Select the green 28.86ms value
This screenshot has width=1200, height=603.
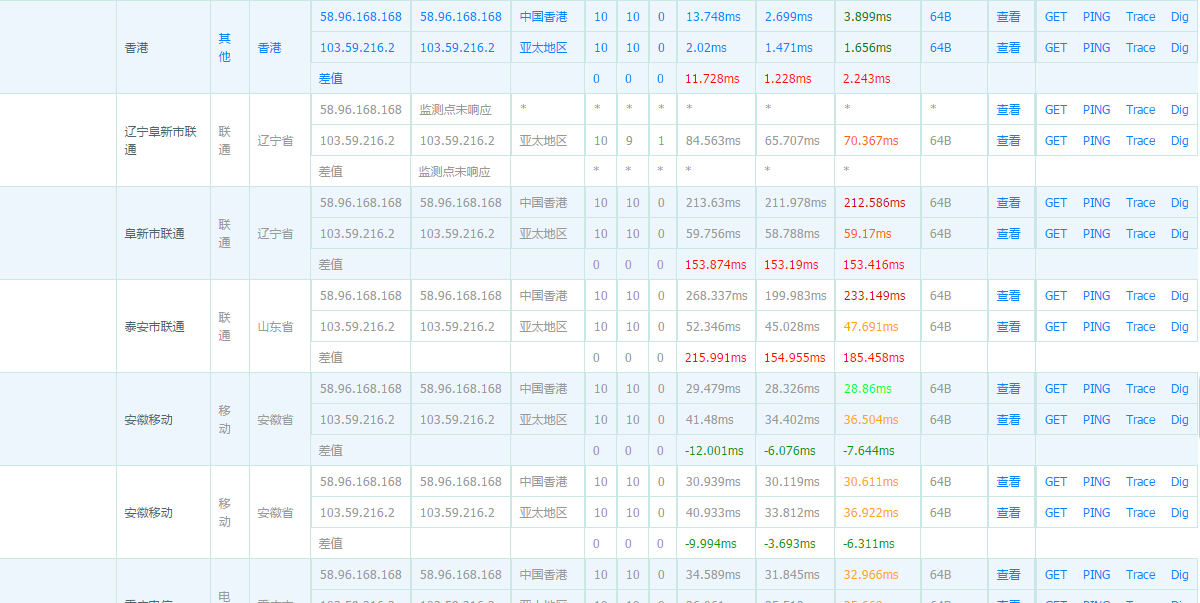pos(869,389)
